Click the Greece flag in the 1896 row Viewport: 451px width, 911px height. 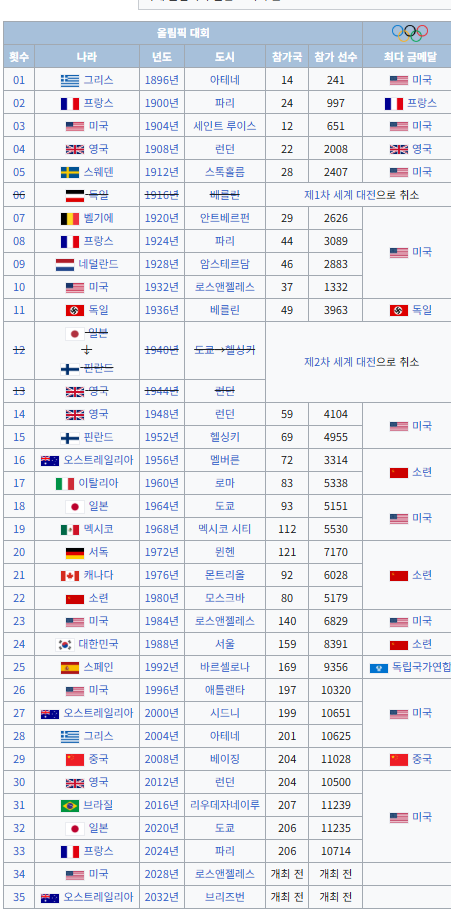(x=70, y=80)
